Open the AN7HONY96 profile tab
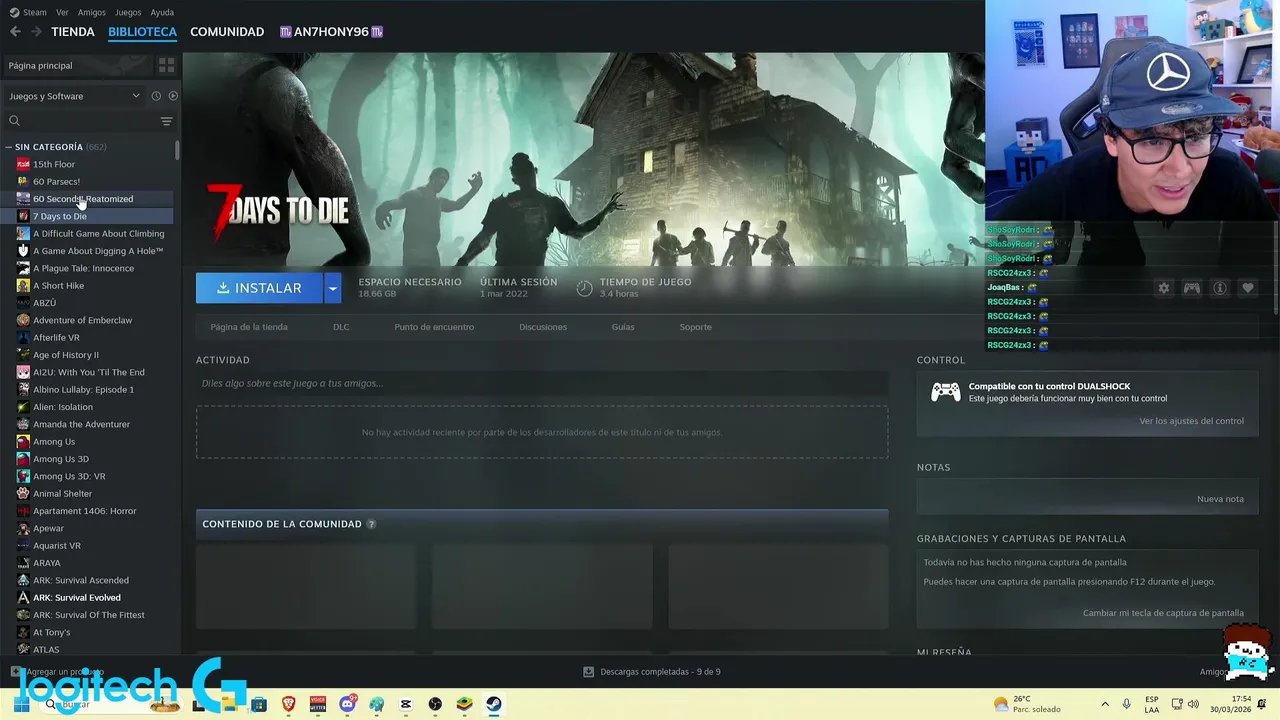Screen dimensions: 1280x720 [331, 32]
